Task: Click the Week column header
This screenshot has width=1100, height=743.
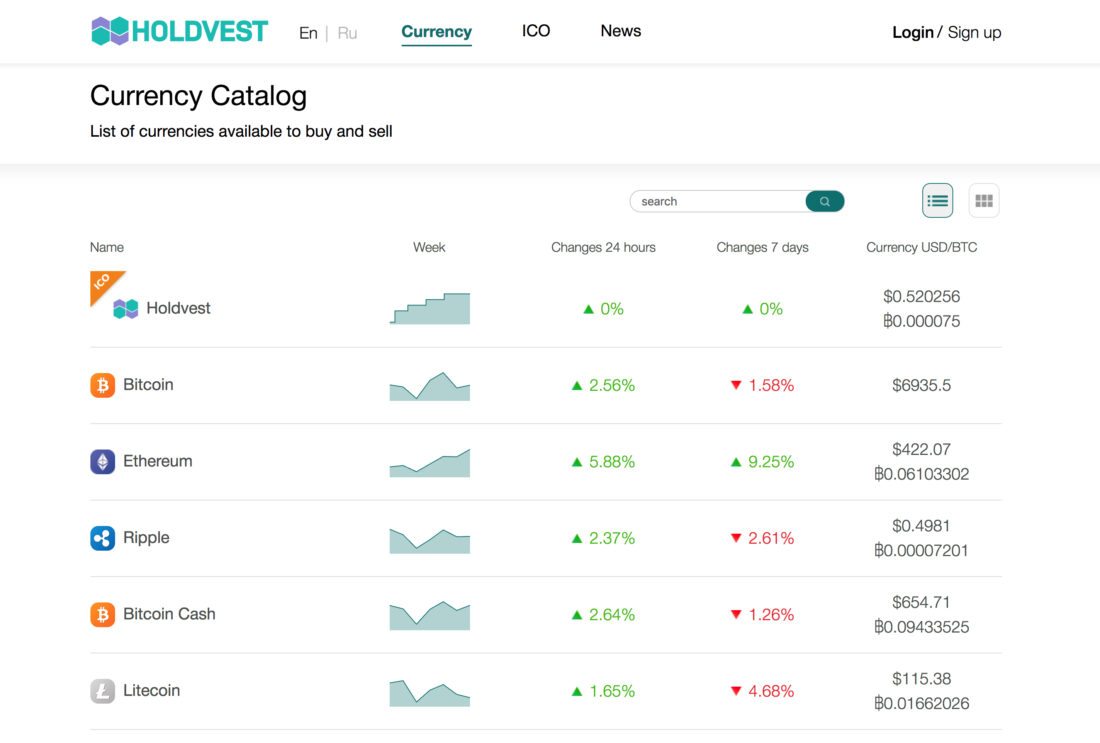Action: [x=429, y=247]
